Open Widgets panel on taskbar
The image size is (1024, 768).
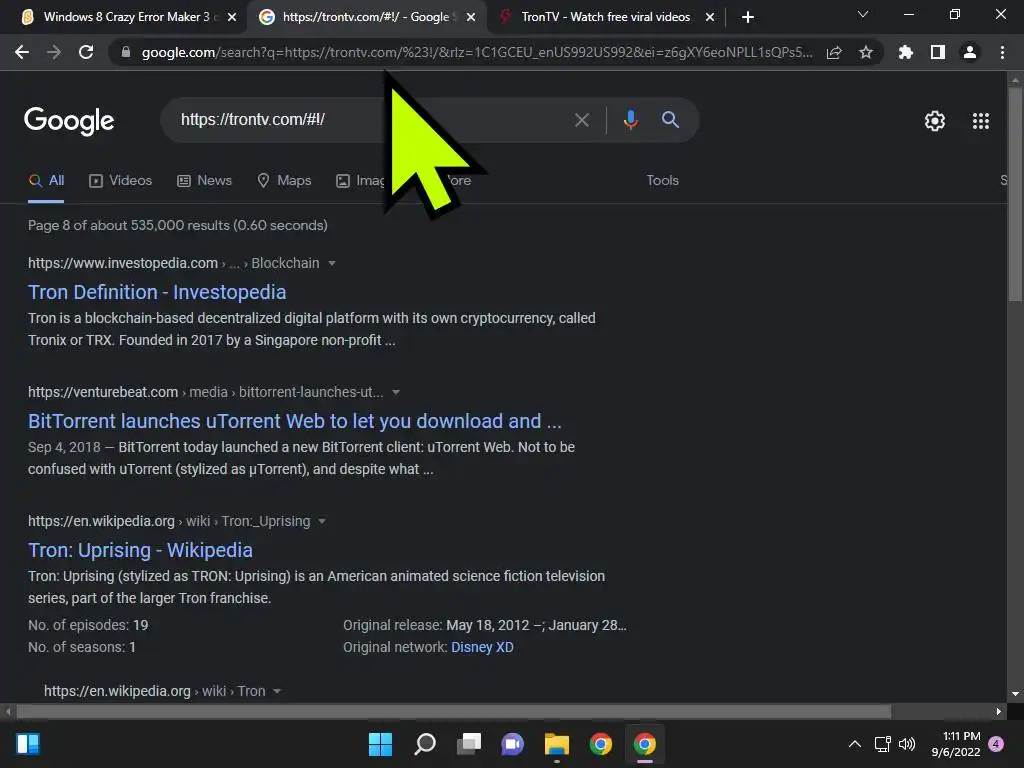click(28, 744)
